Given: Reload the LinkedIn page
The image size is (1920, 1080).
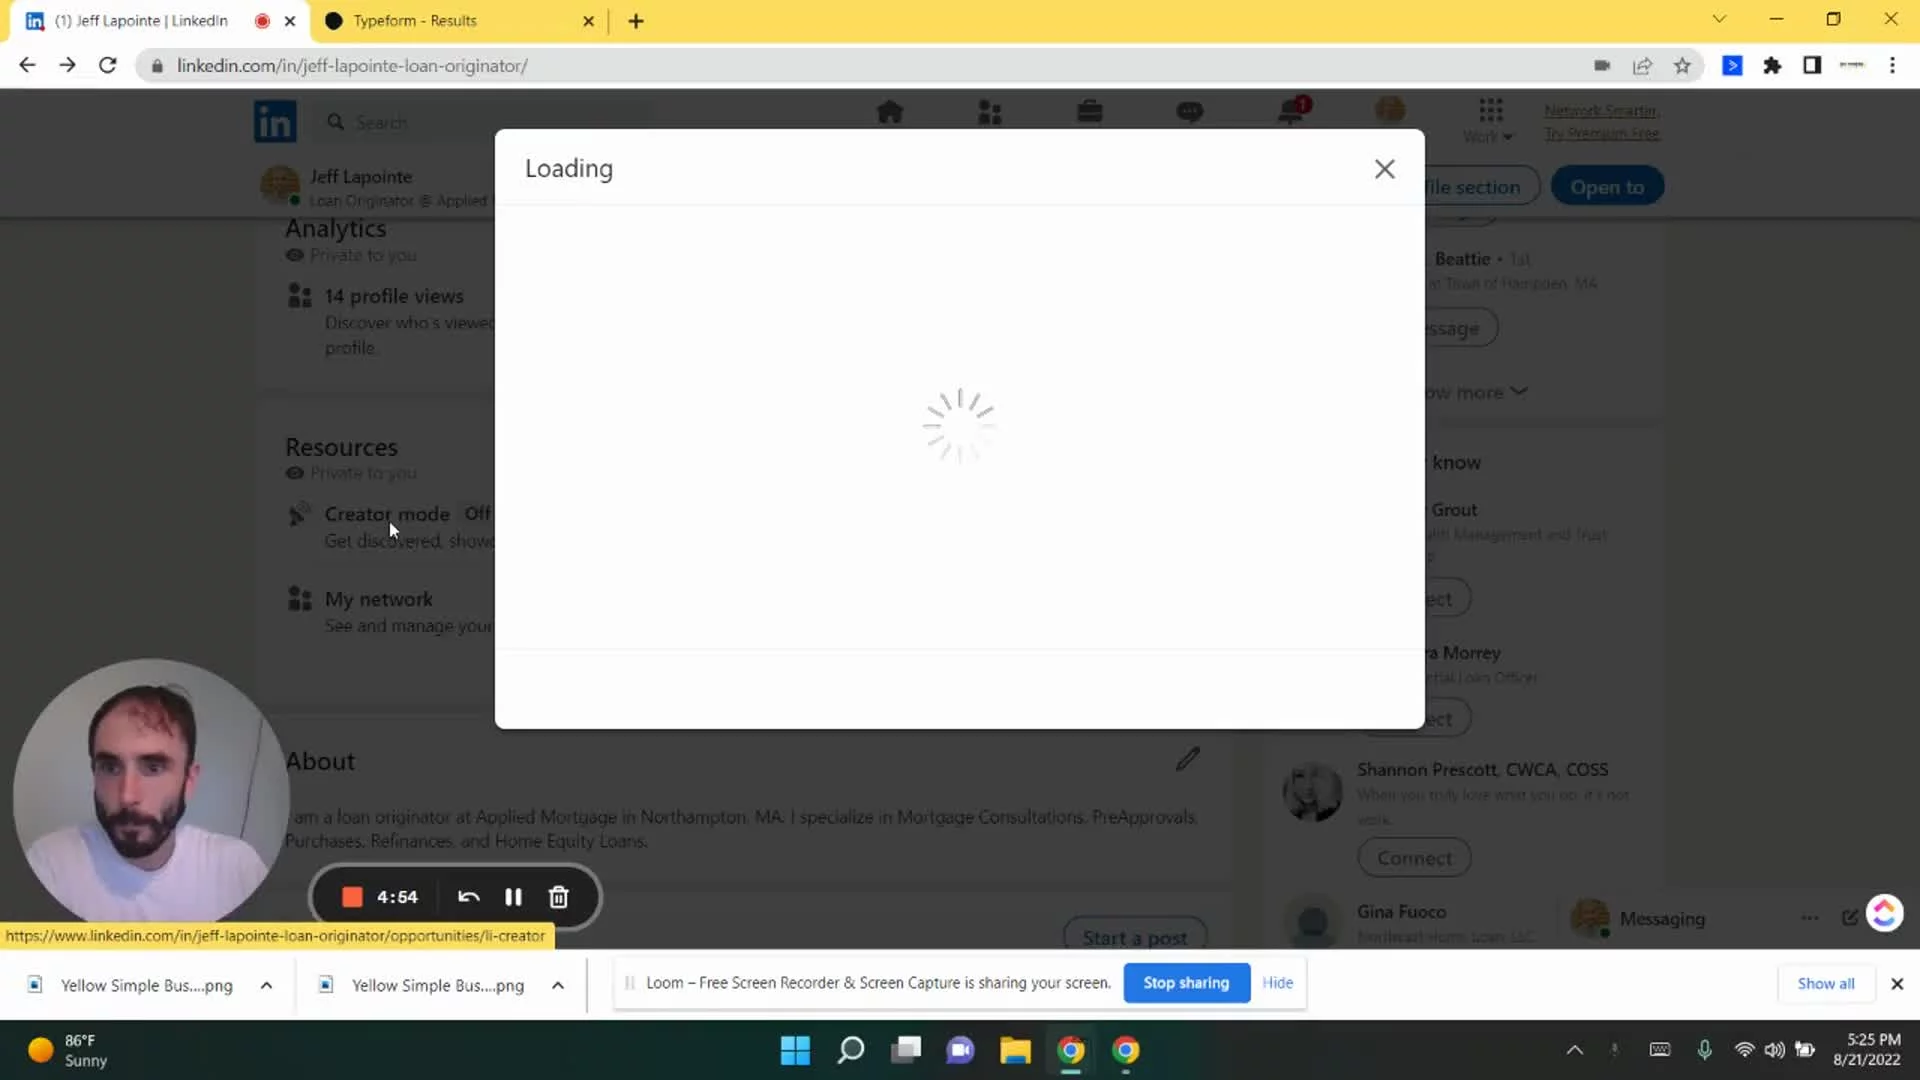Looking at the screenshot, I should coord(108,65).
